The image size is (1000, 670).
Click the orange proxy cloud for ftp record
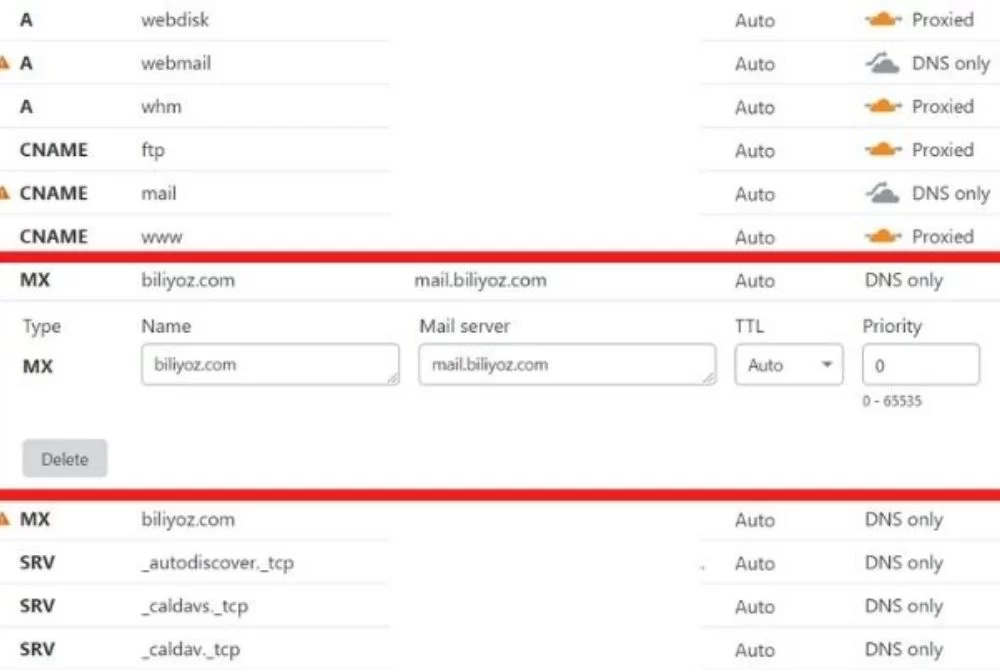[x=883, y=150]
